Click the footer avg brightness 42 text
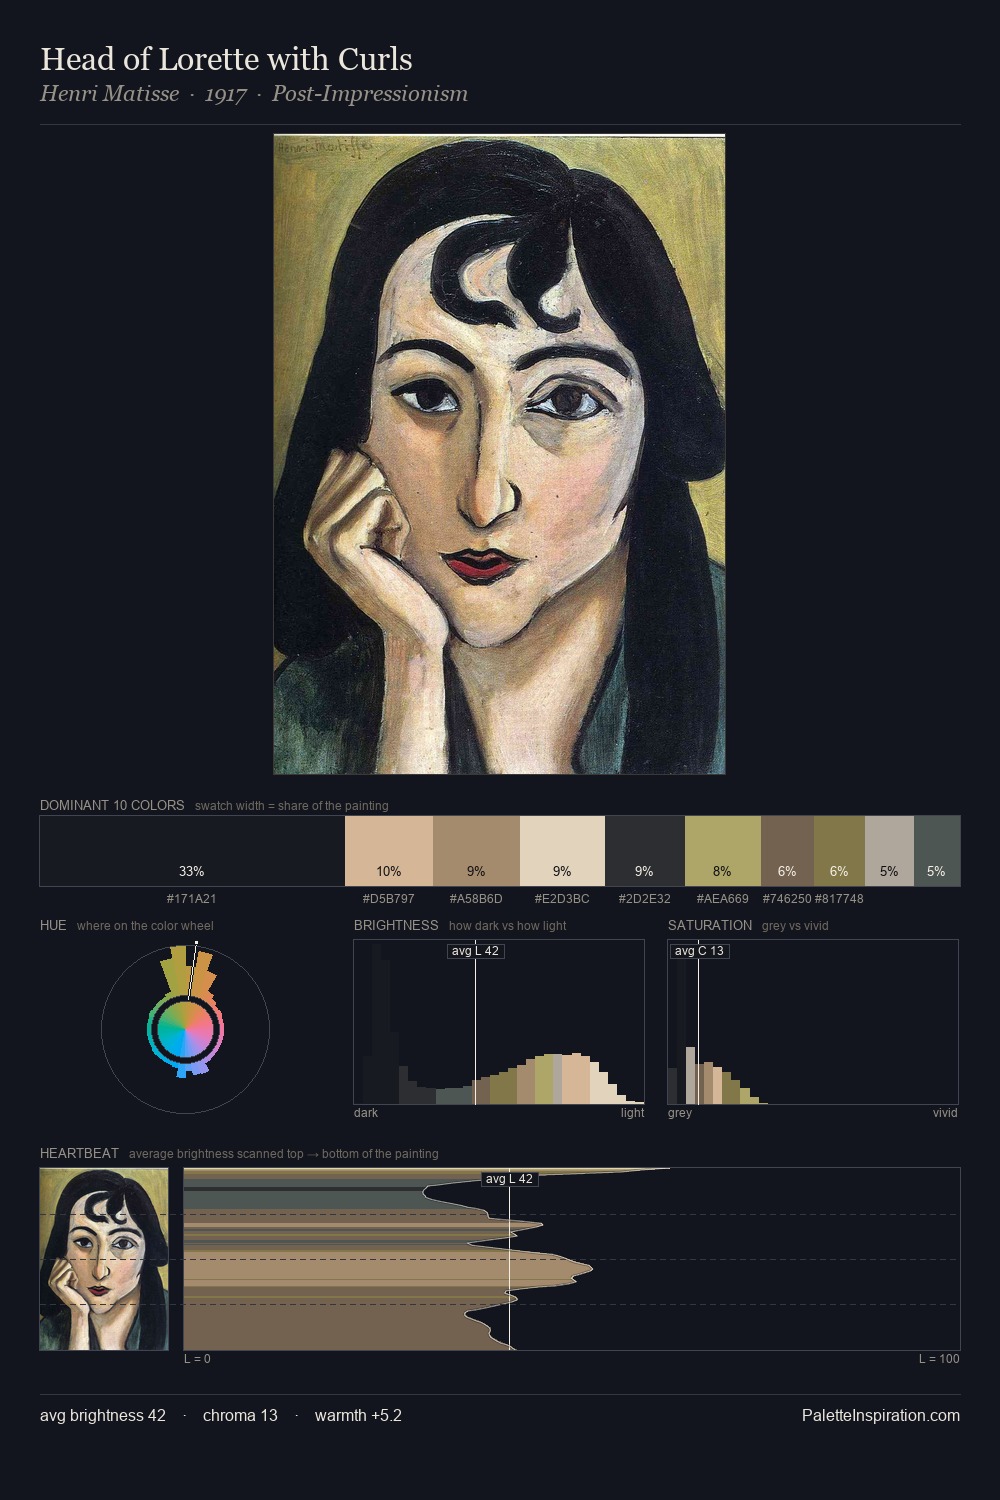Image resolution: width=1000 pixels, height=1500 pixels. (x=103, y=1415)
